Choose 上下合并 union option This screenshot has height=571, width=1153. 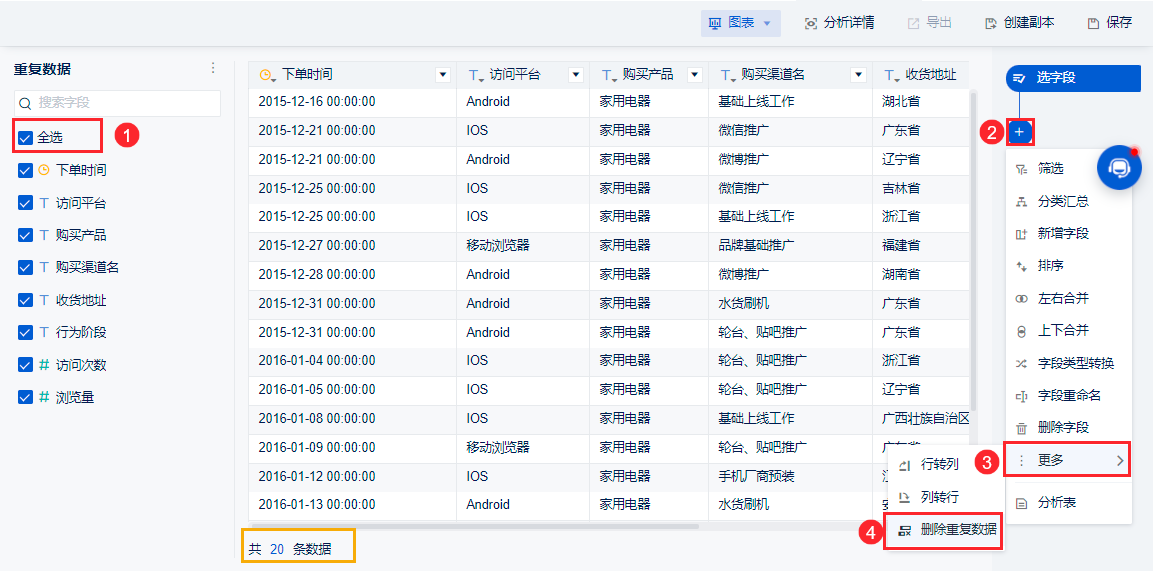[1068, 331]
